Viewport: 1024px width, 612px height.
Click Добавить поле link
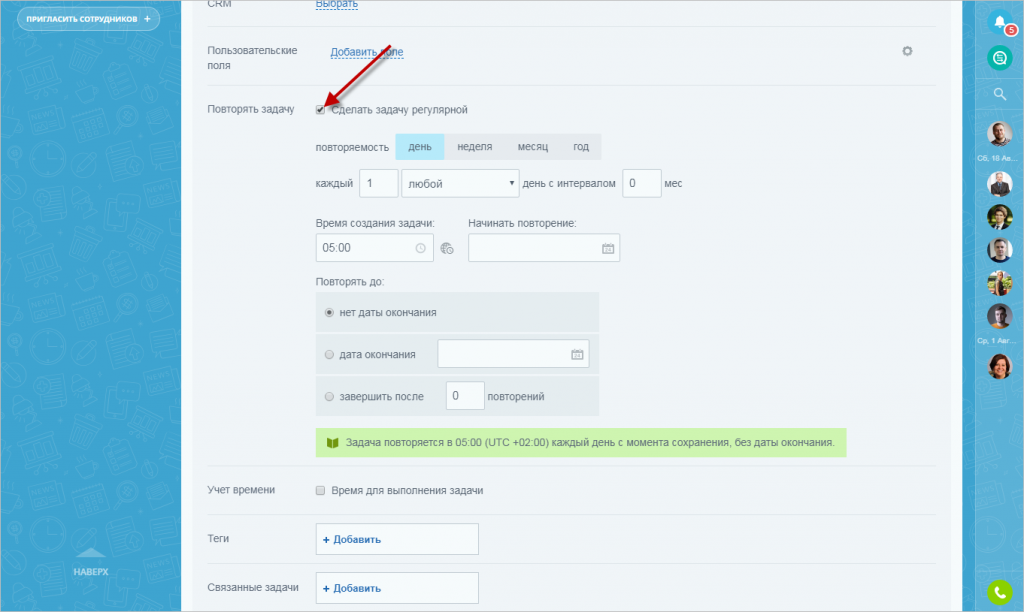[x=366, y=52]
